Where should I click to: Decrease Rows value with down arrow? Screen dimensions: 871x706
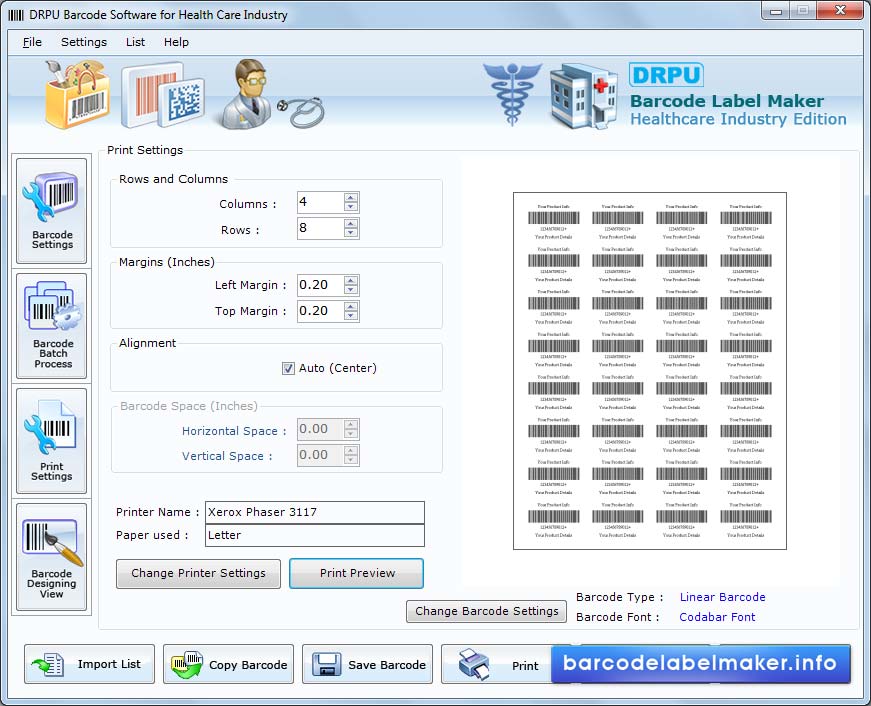(x=351, y=233)
